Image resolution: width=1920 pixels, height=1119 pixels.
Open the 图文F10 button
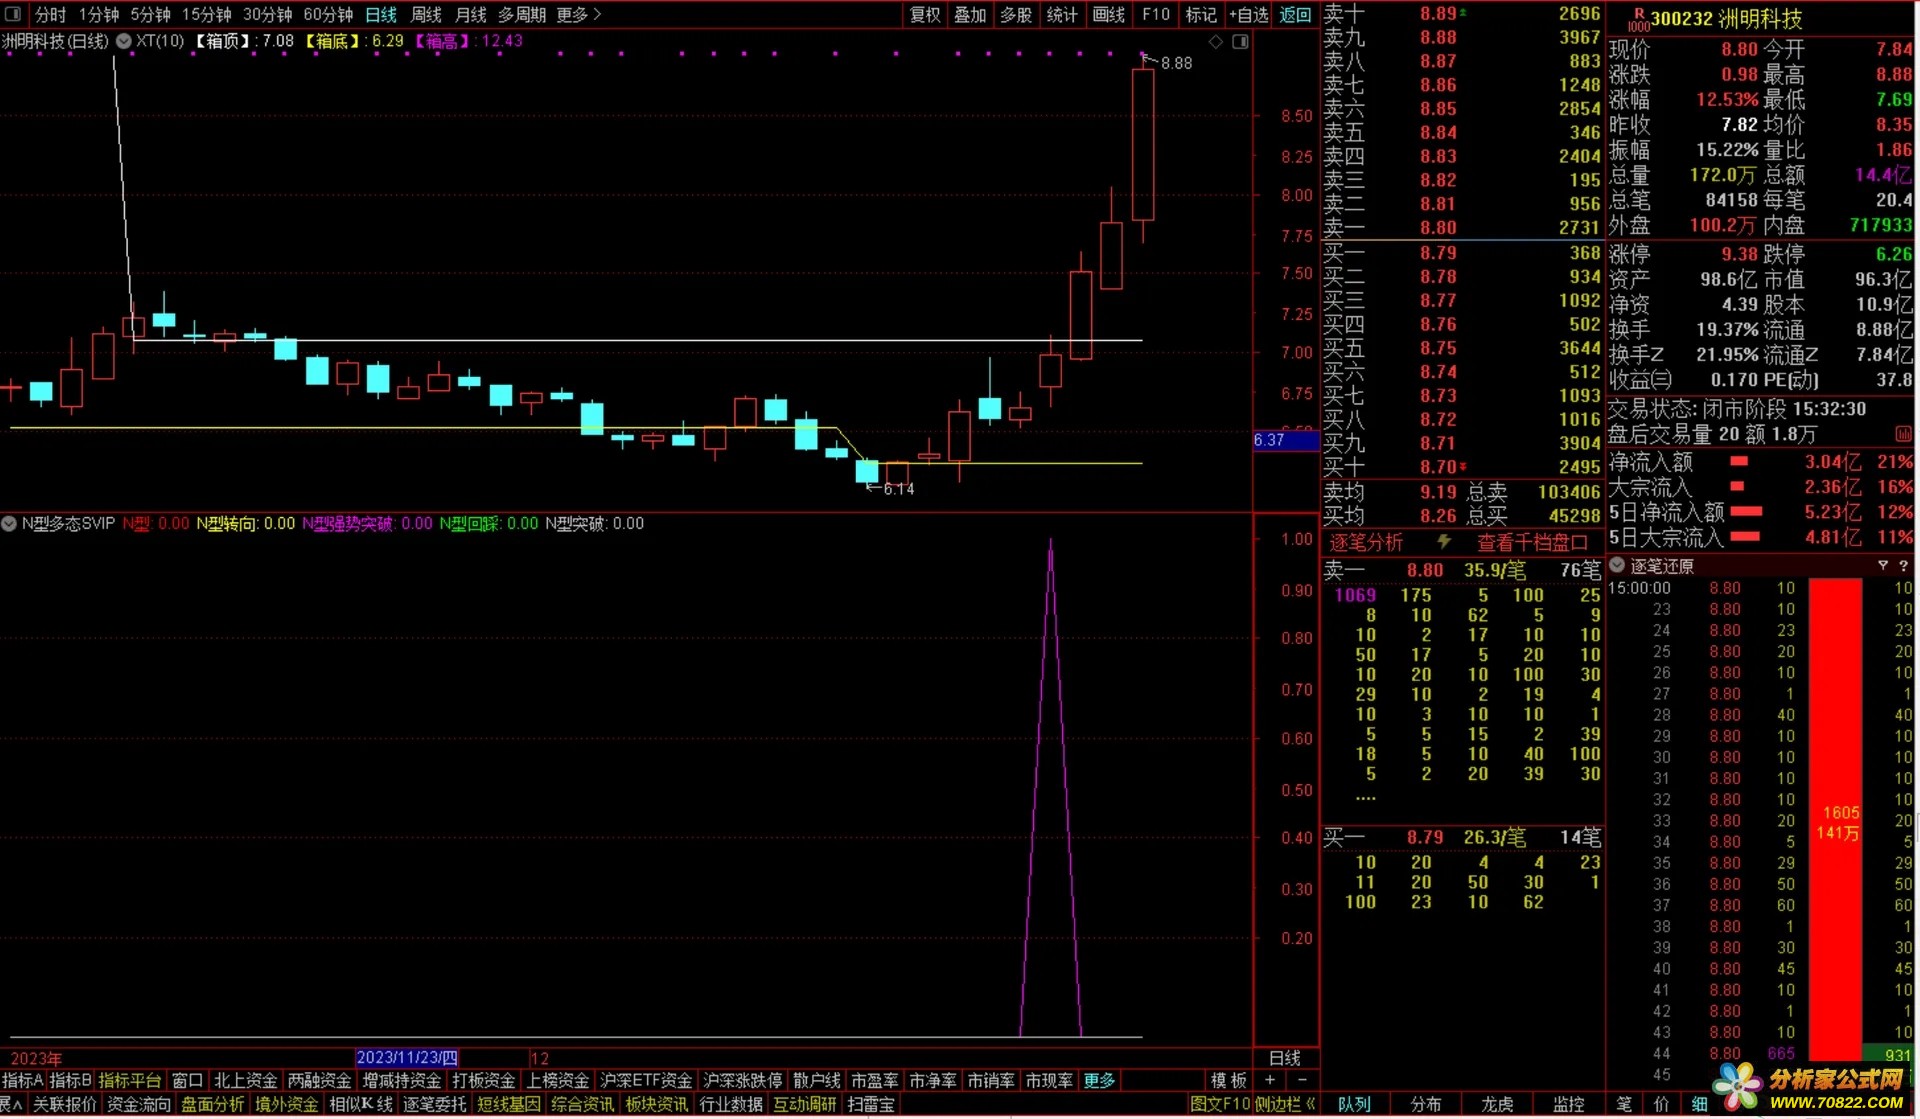point(1219,1104)
